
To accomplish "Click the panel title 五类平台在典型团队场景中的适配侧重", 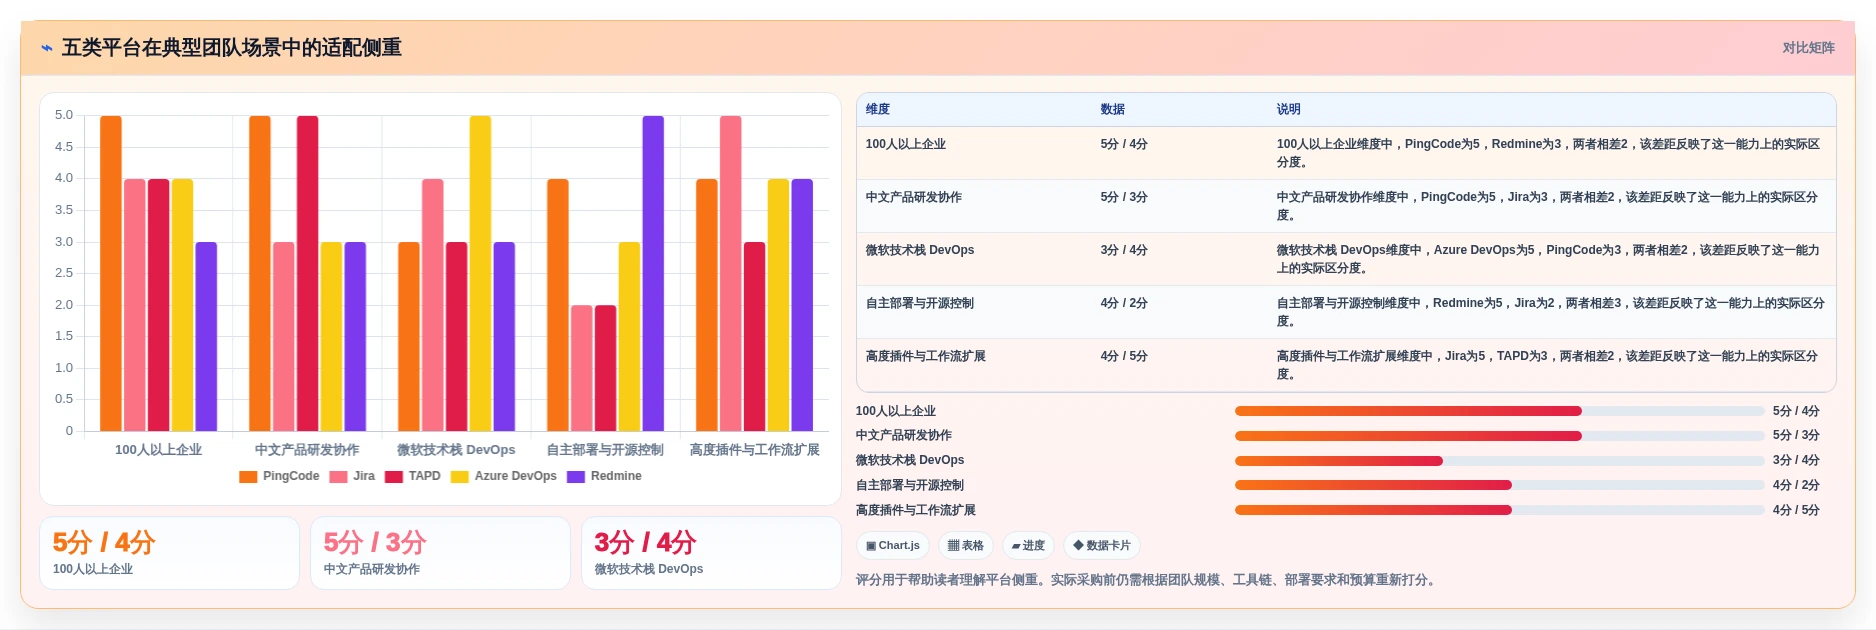I will pyautogui.click(x=232, y=48).
